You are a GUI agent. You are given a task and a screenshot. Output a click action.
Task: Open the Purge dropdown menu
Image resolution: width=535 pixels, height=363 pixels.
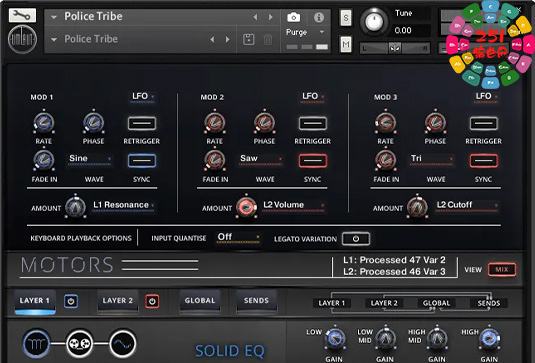pyautogui.click(x=305, y=32)
